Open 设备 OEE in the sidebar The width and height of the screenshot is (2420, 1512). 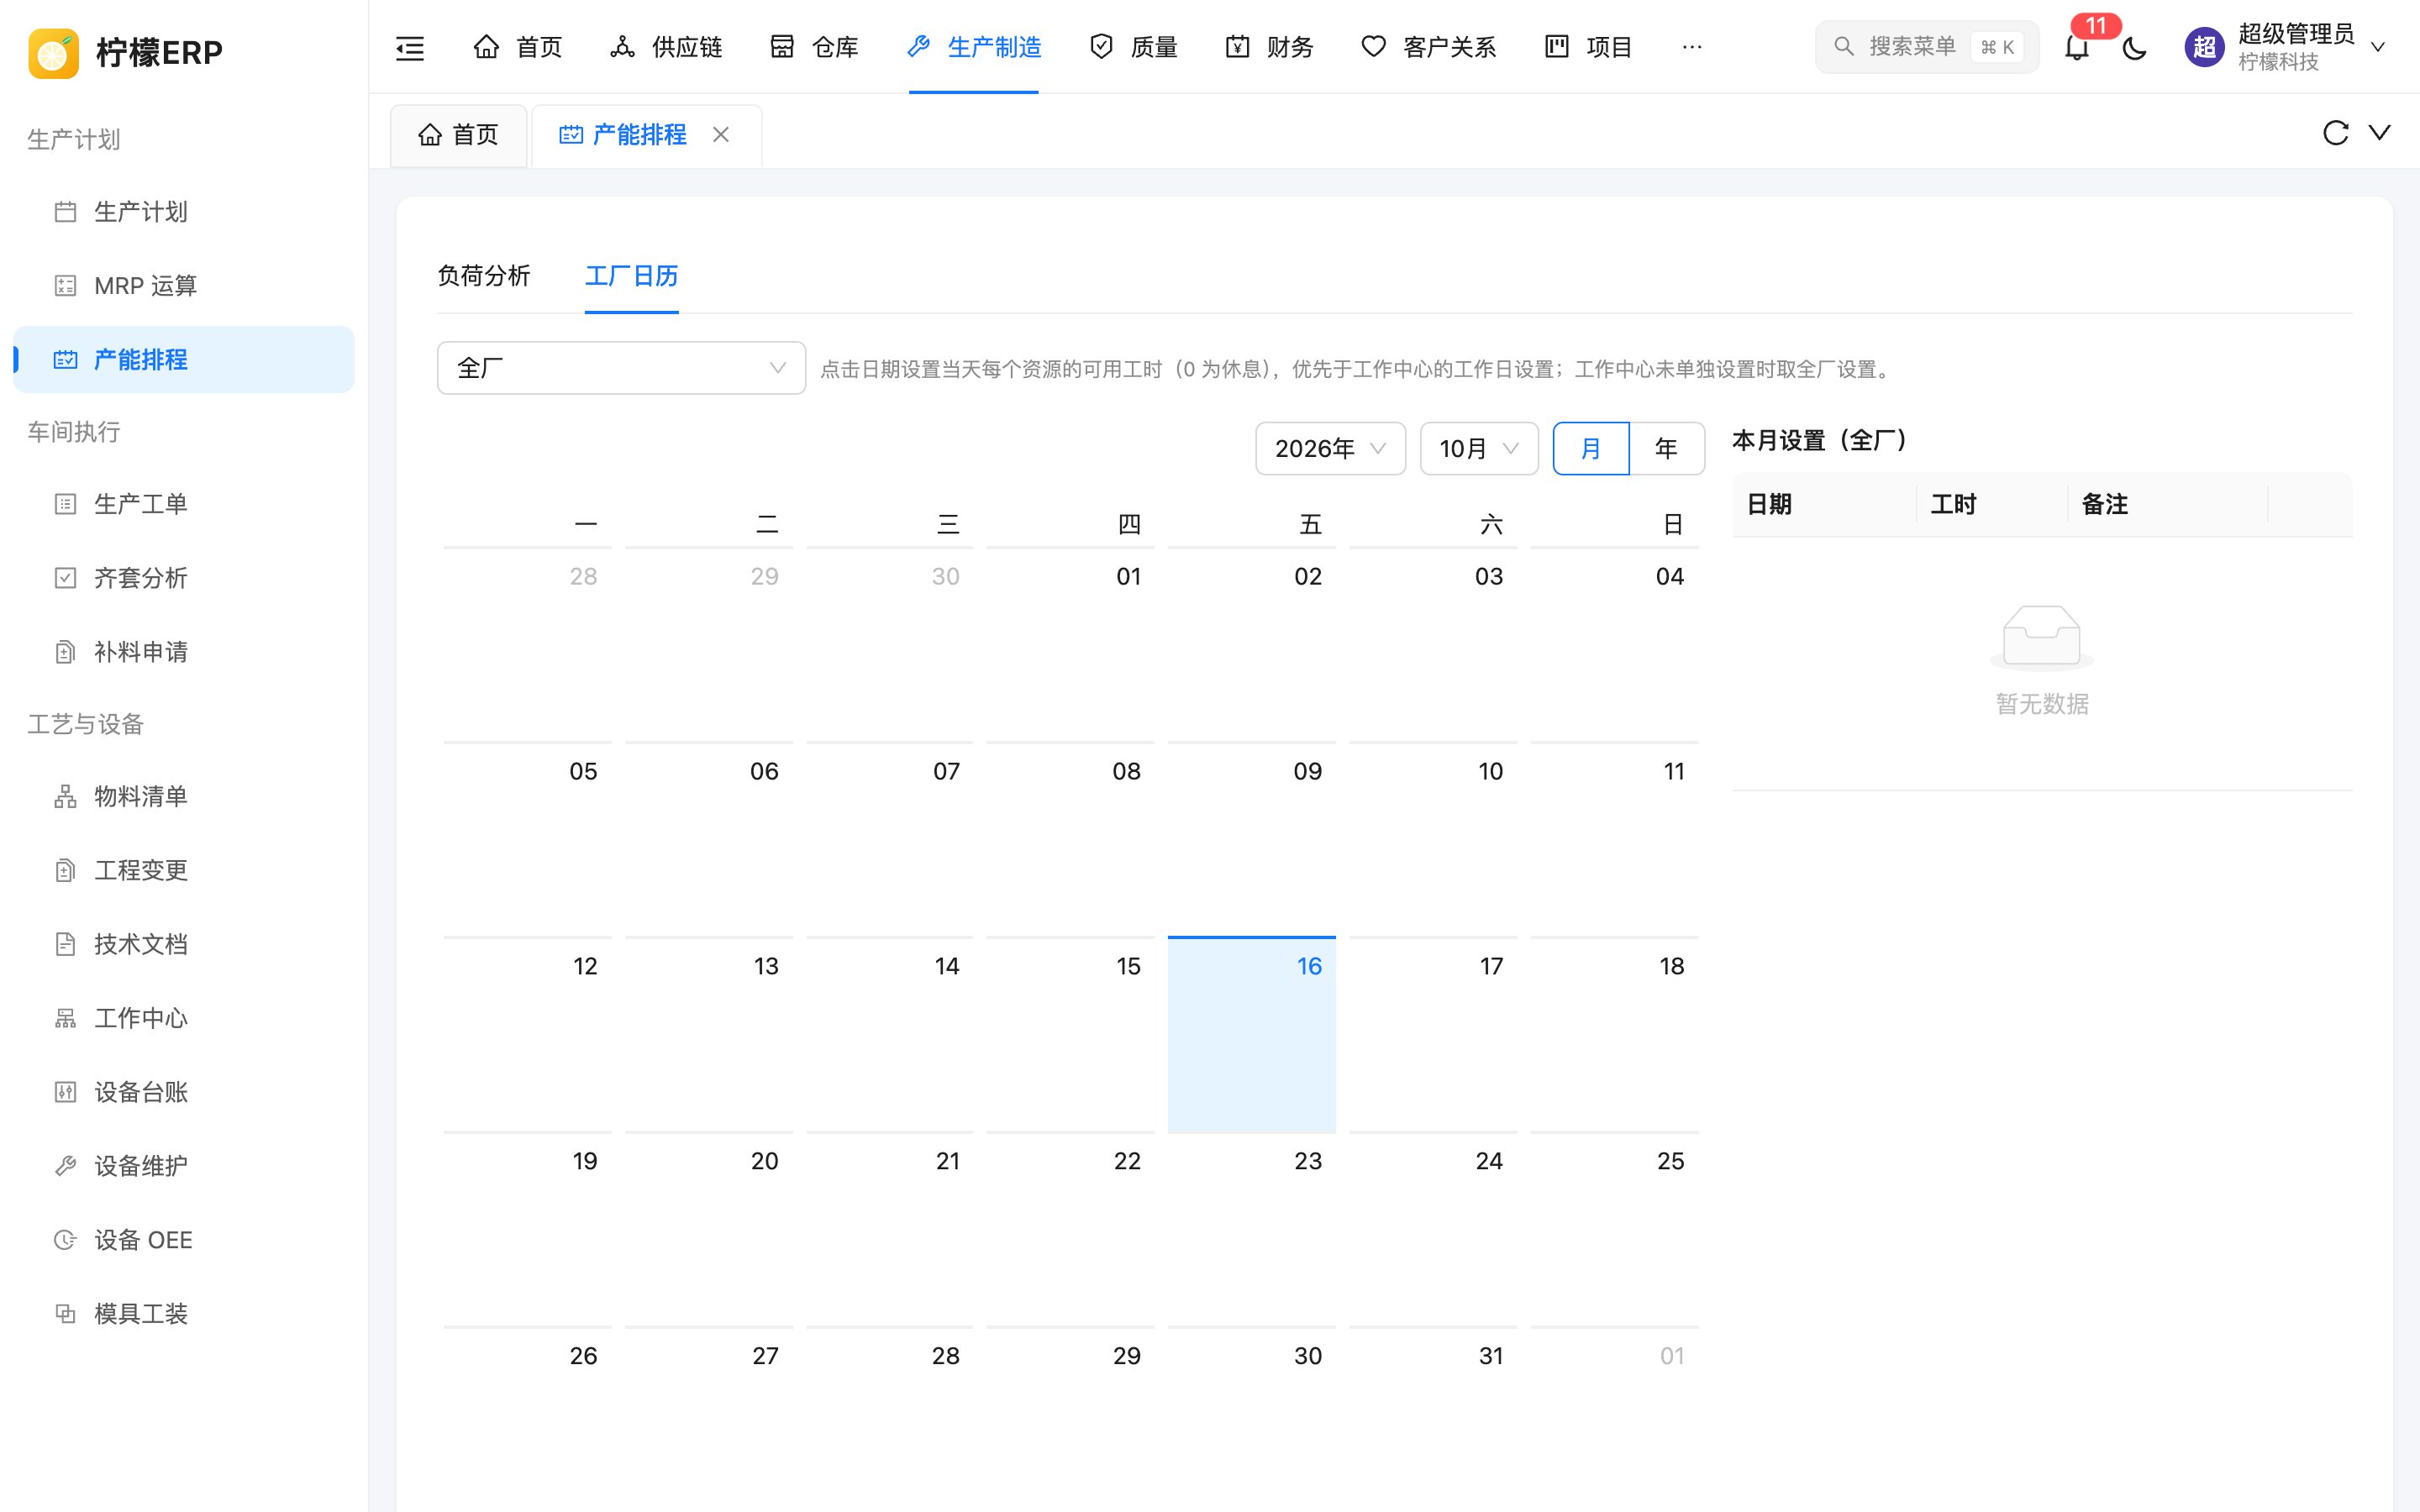click(x=184, y=1240)
